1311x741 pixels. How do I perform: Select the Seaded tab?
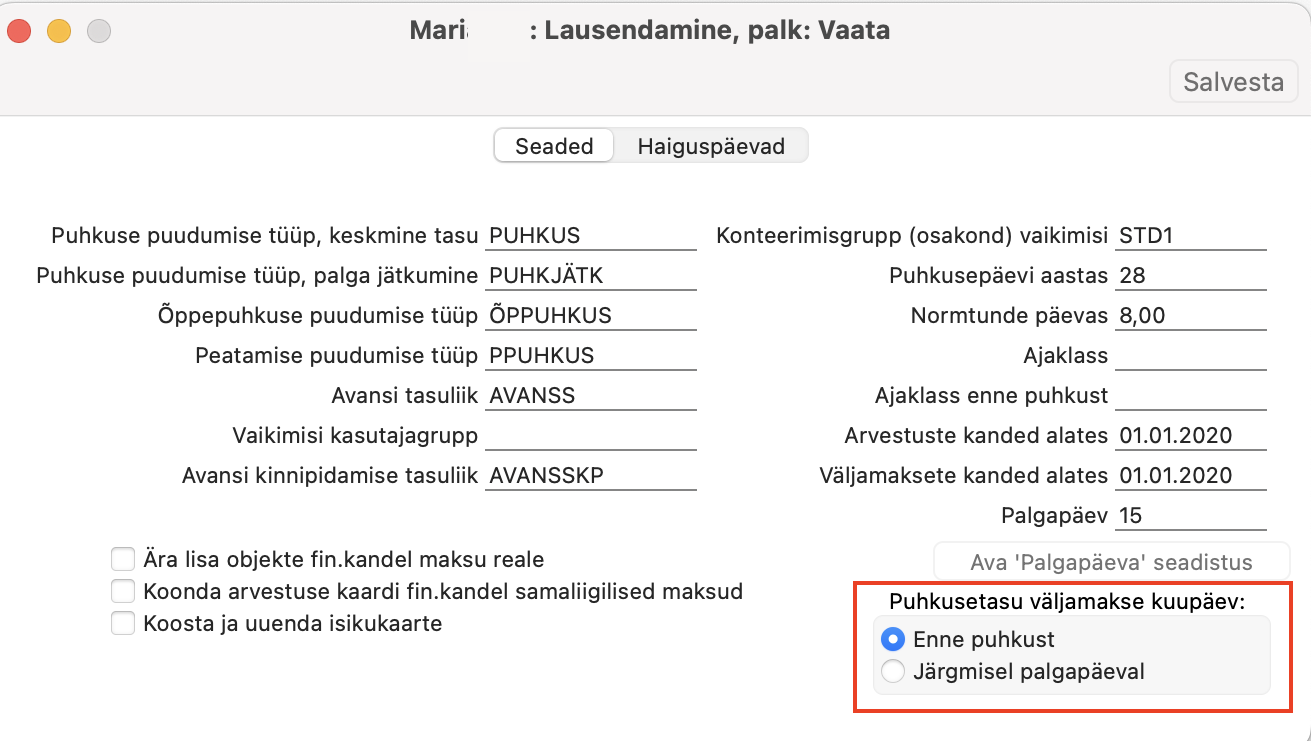pos(554,146)
